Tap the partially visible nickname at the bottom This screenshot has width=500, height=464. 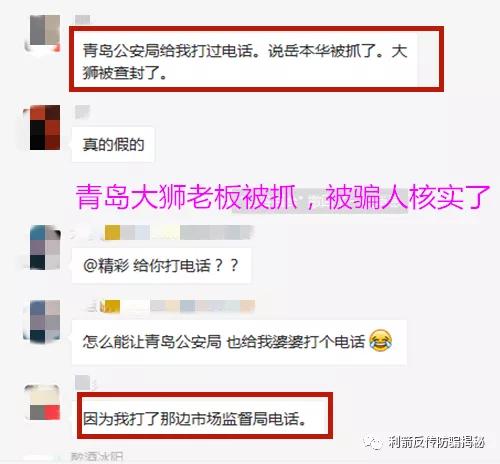(97, 457)
